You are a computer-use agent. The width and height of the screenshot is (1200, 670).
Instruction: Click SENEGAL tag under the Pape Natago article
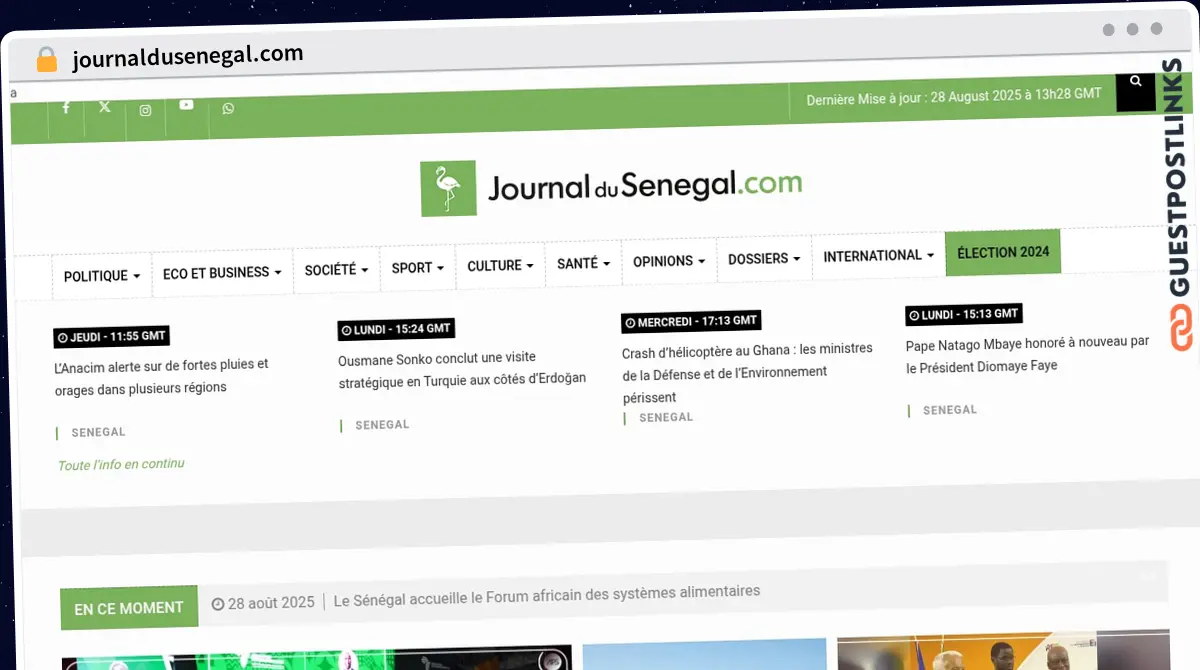click(x=950, y=410)
